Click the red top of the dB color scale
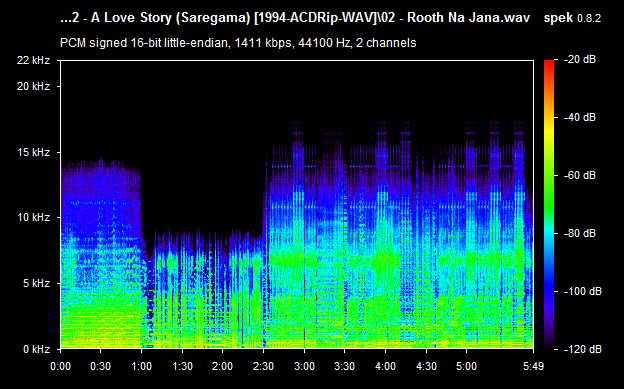The height and width of the screenshot is (389, 624). (x=549, y=64)
